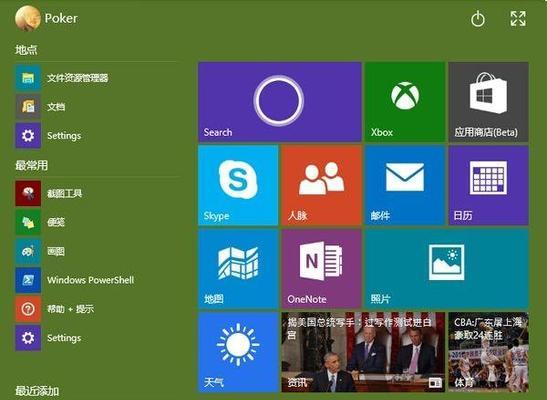Launch the 截图工具 snipping tool icon

(28, 193)
